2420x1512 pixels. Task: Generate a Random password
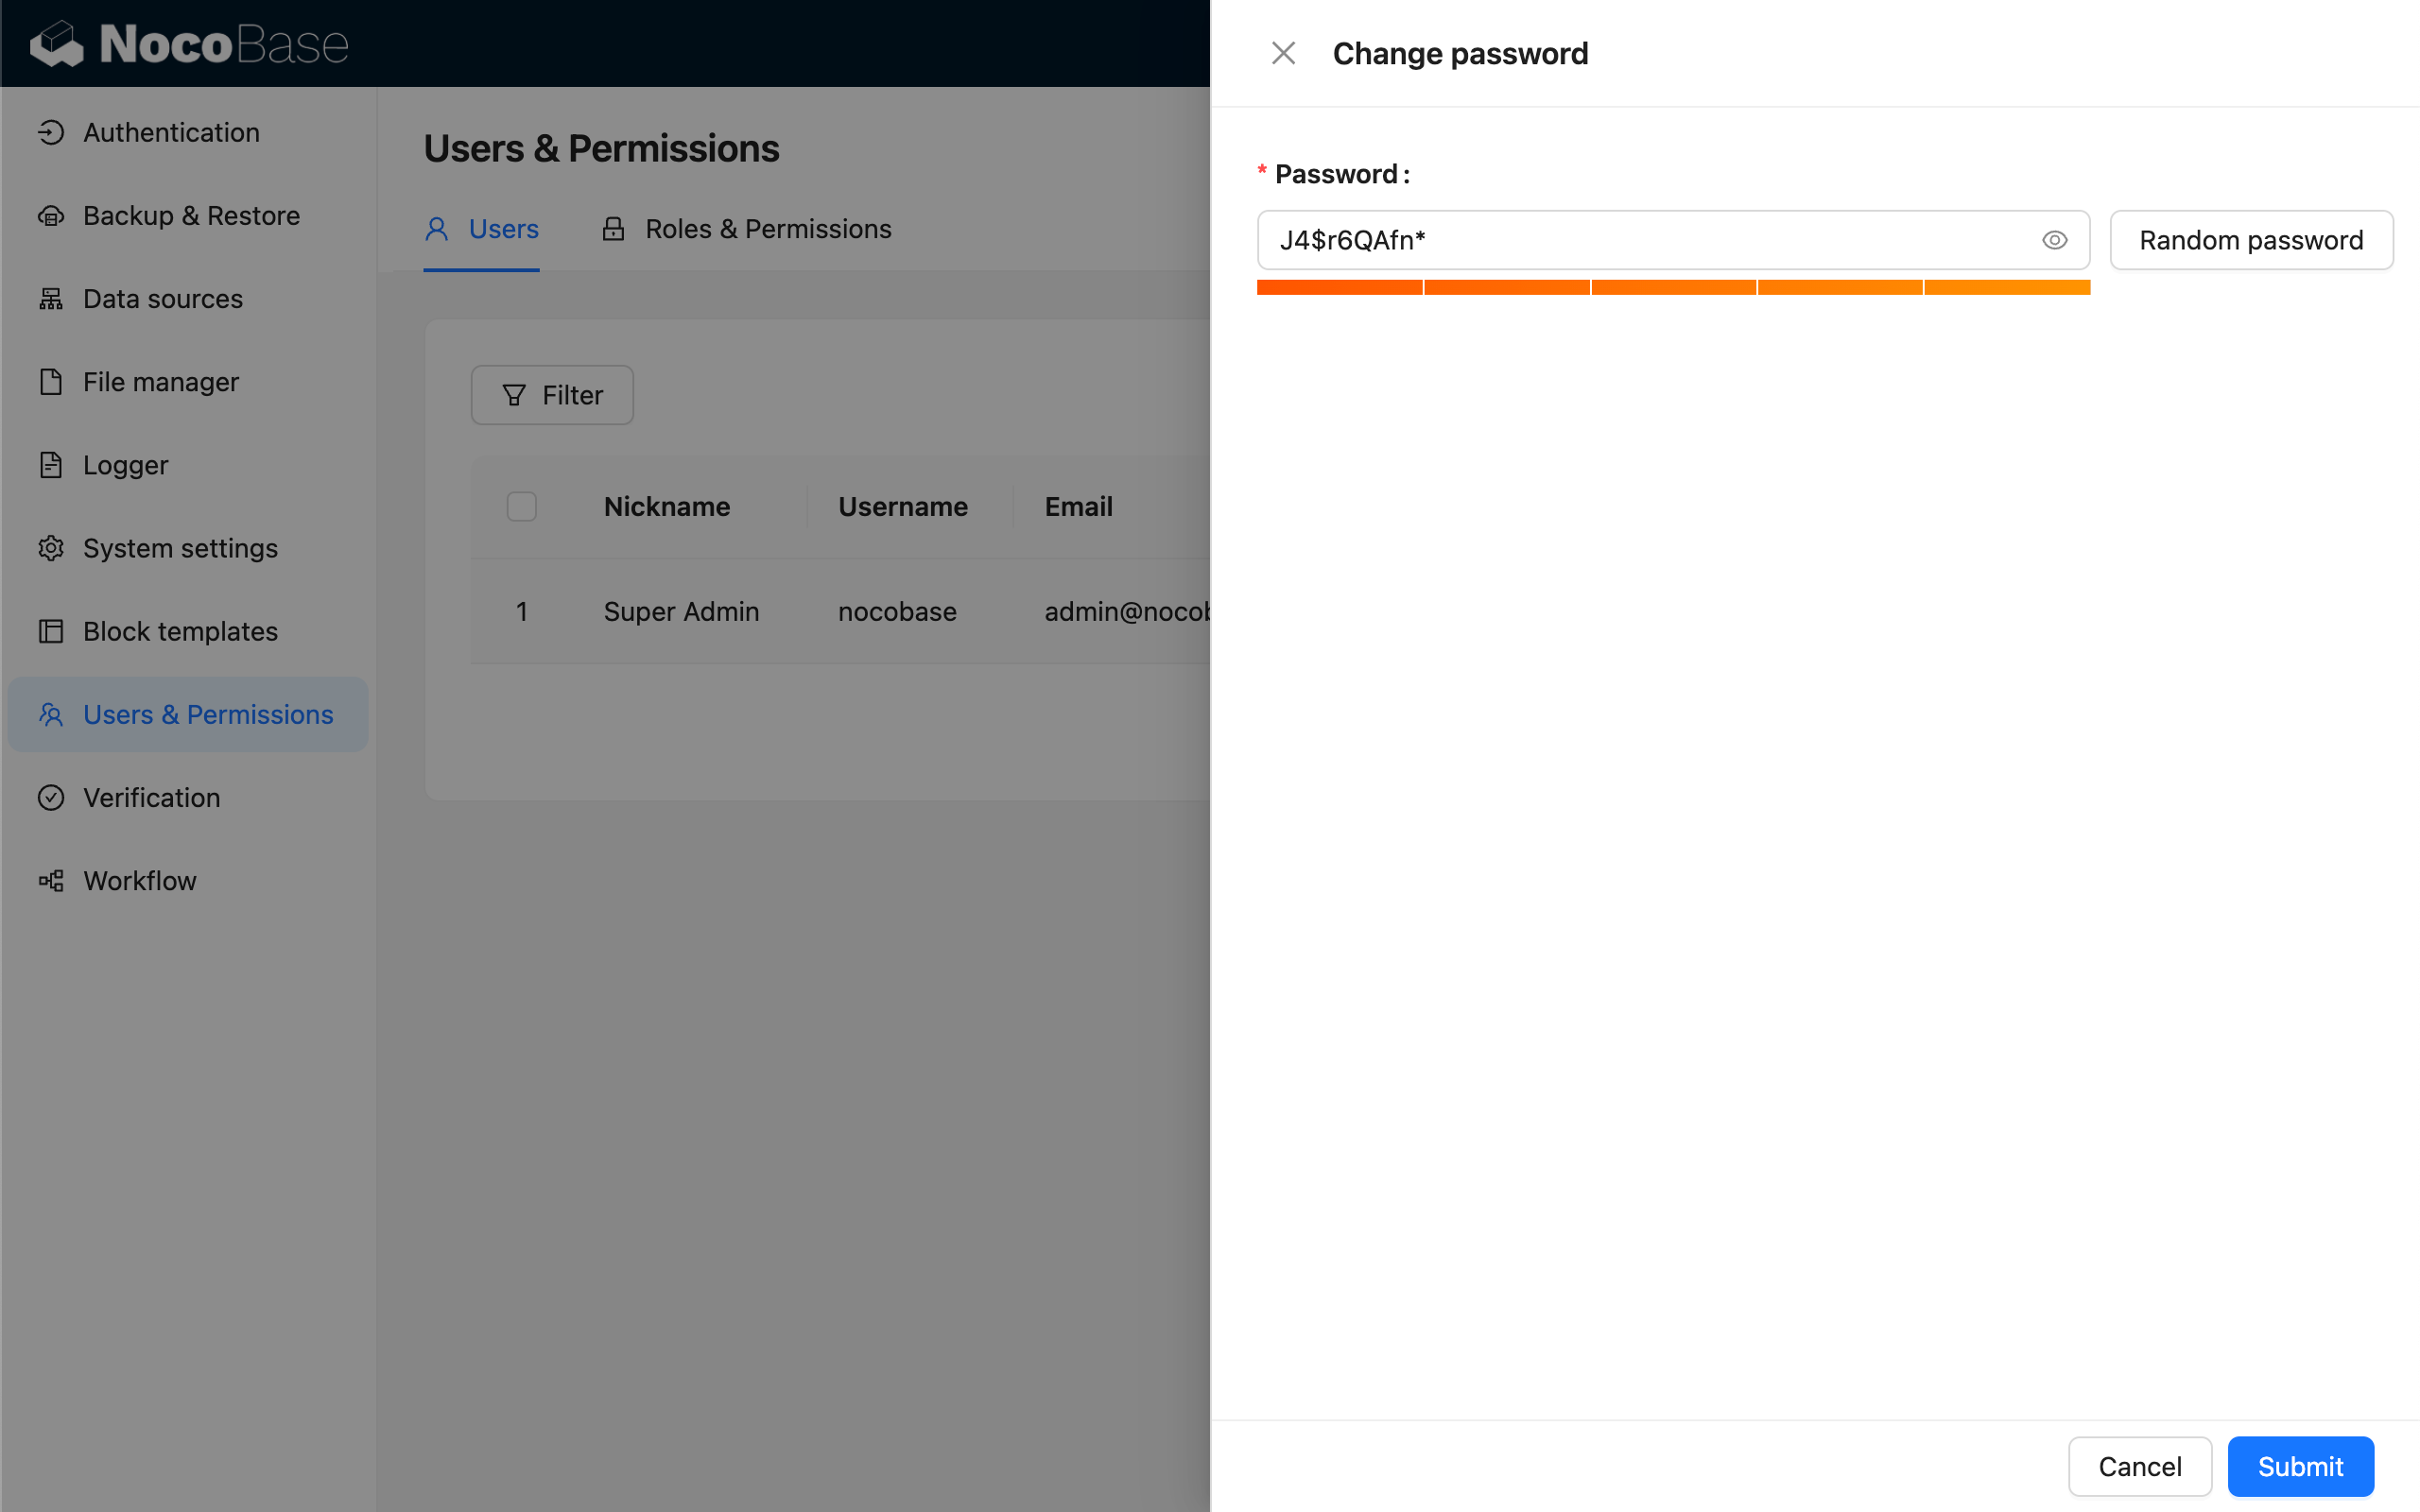coord(2250,240)
